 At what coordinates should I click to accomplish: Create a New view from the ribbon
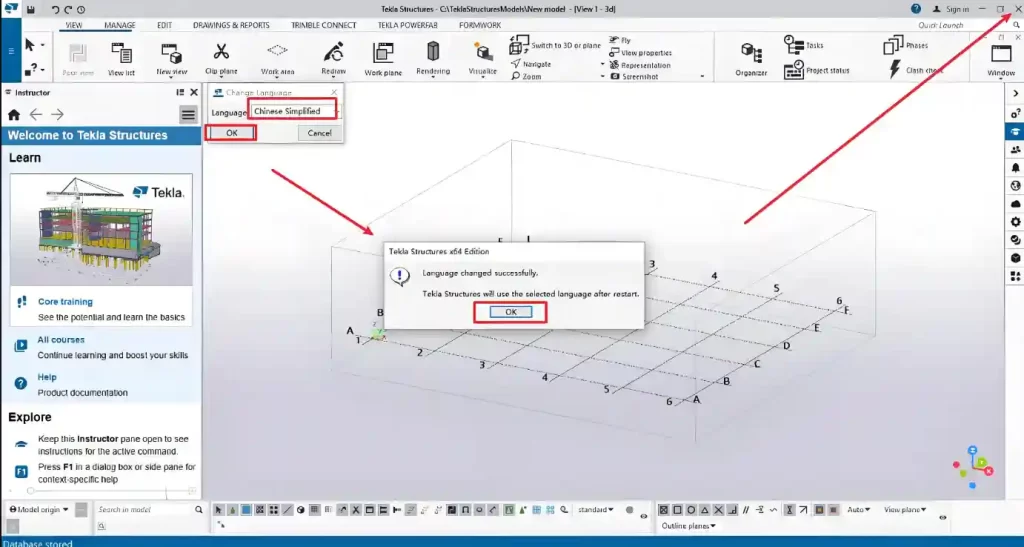171,54
